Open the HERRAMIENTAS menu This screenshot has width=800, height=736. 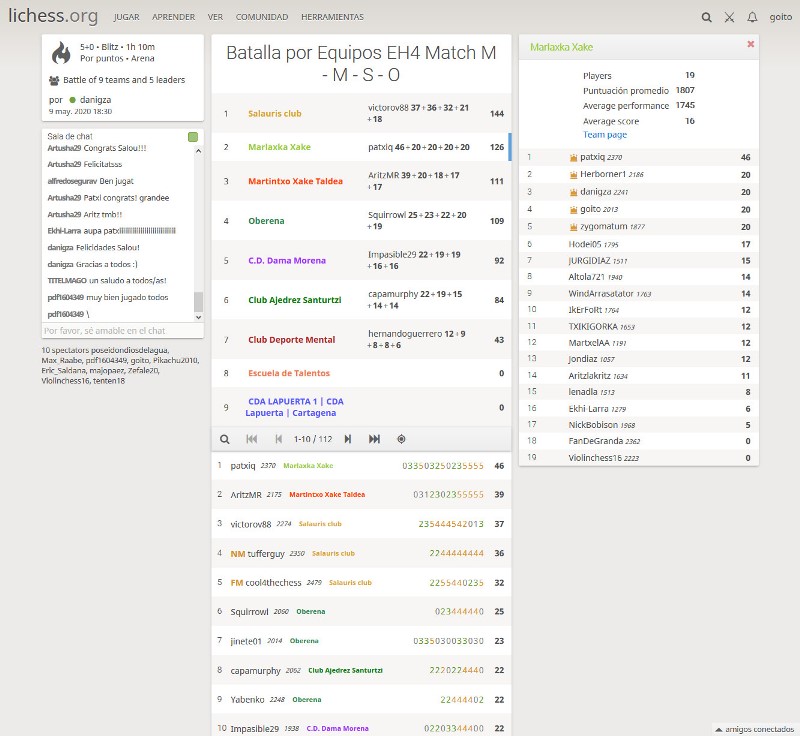pyautogui.click(x=332, y=17)
